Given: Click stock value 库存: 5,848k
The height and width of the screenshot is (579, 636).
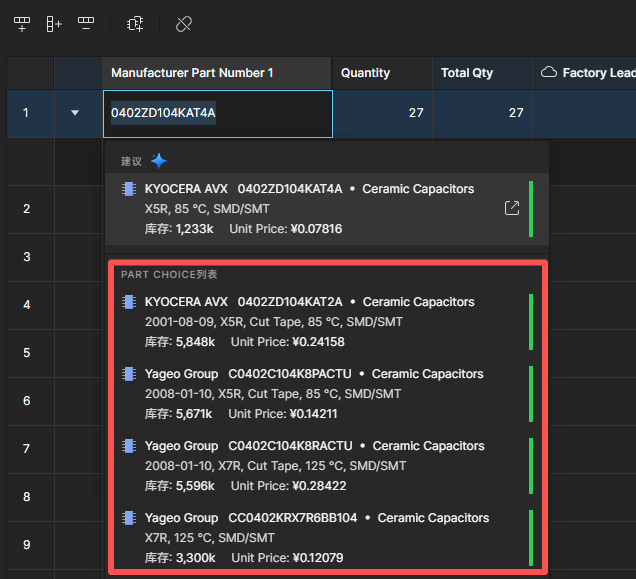Looking at the screenshot, I should [180, 342].
